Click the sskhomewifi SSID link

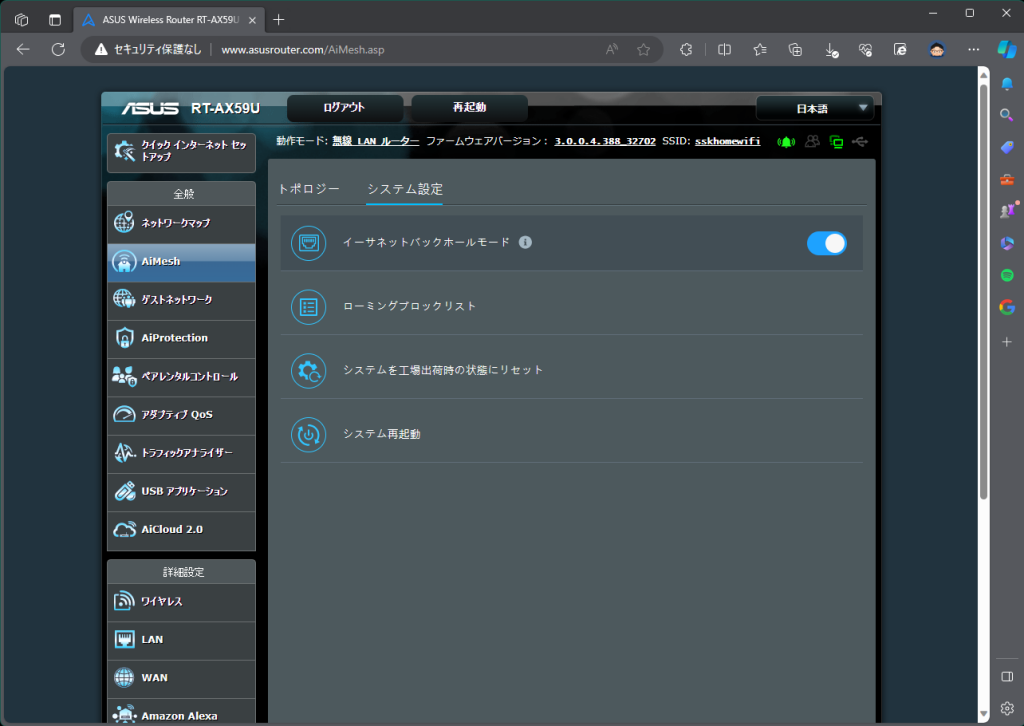[728, 141]
